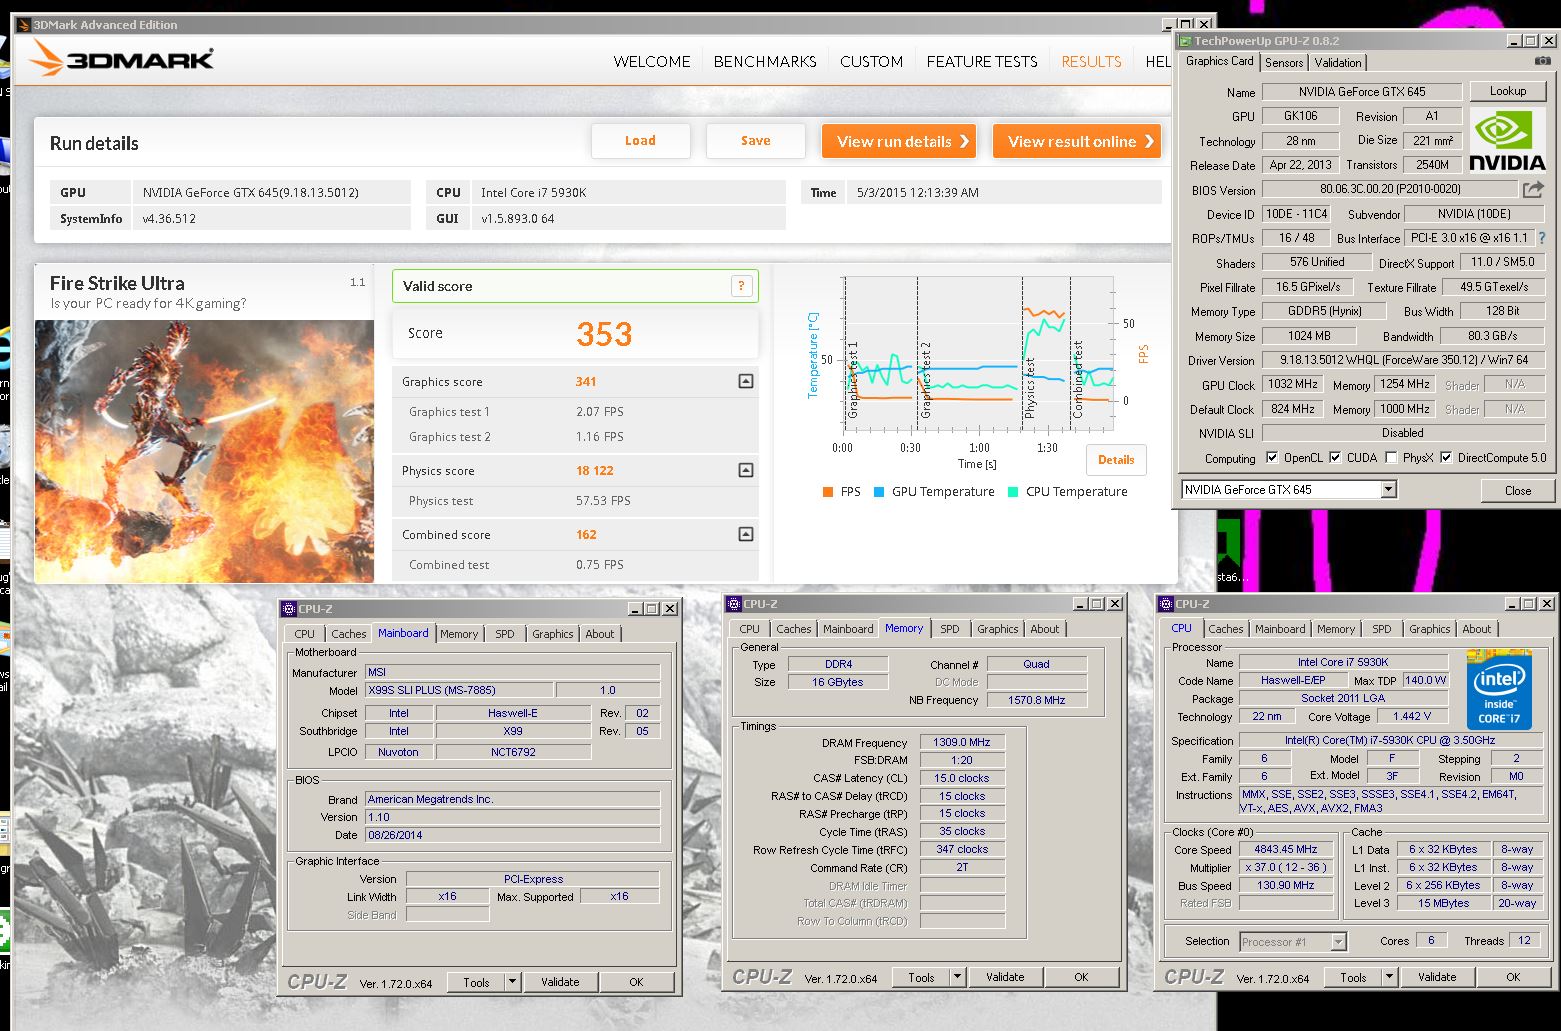Open FEATURE TESTS in 3DMark

point(982,61)
